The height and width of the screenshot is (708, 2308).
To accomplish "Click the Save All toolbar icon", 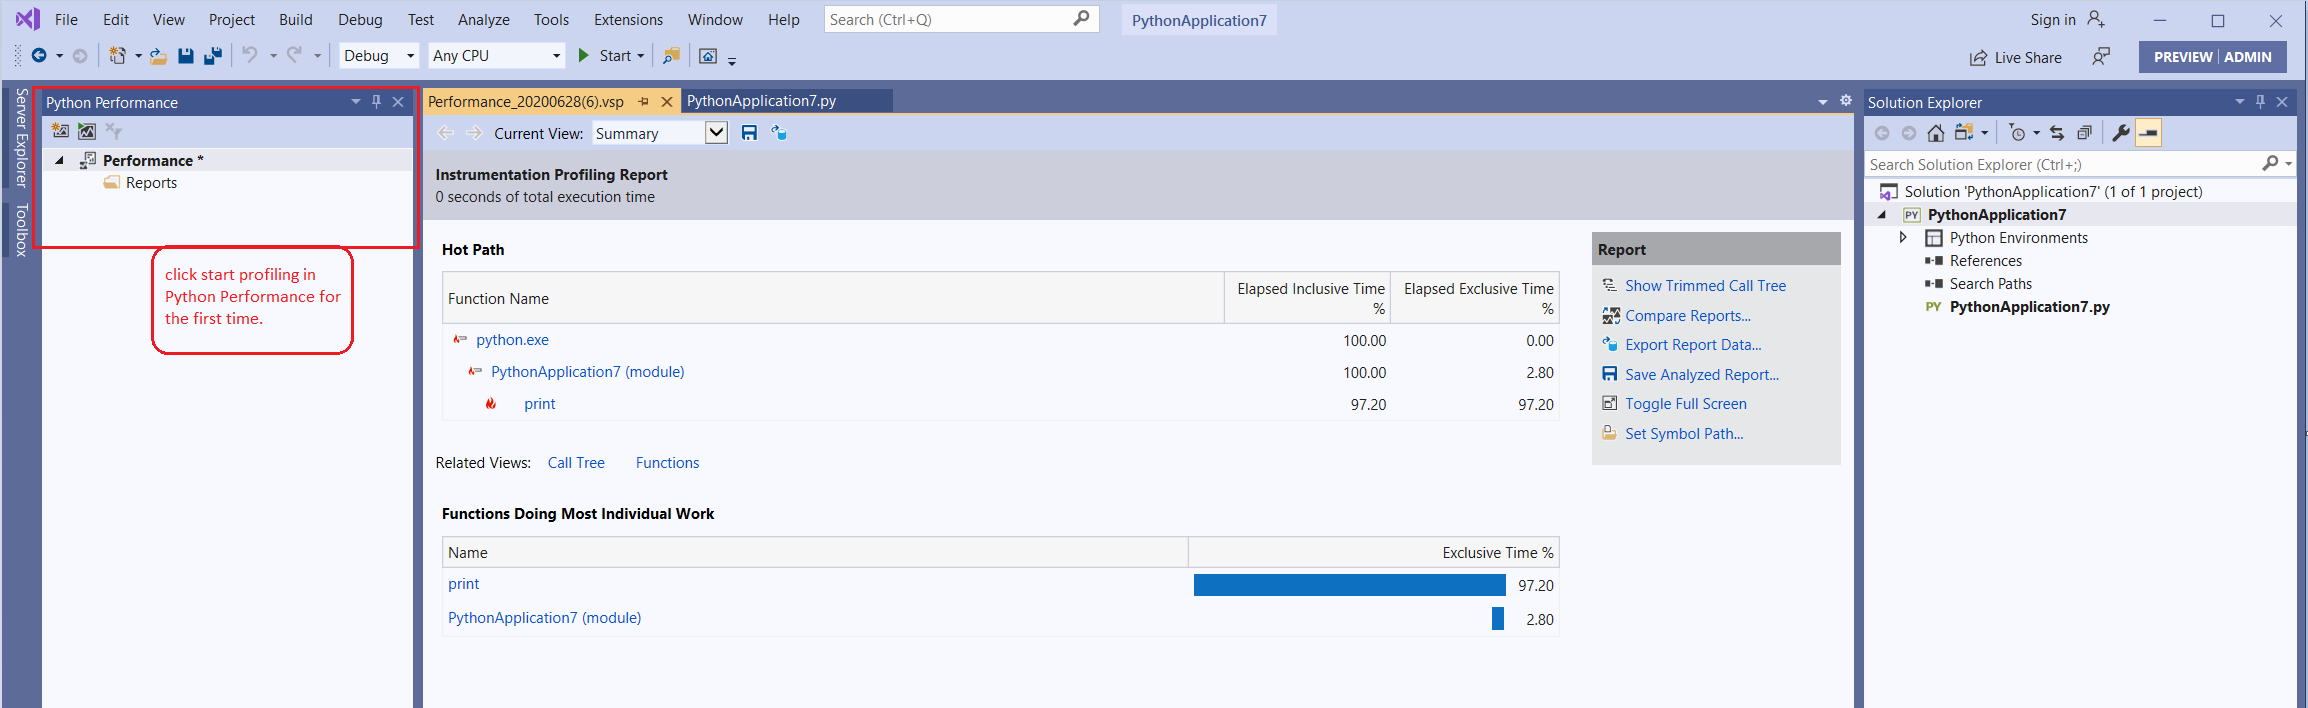I will pyautogui.click(x=213, y=56).
